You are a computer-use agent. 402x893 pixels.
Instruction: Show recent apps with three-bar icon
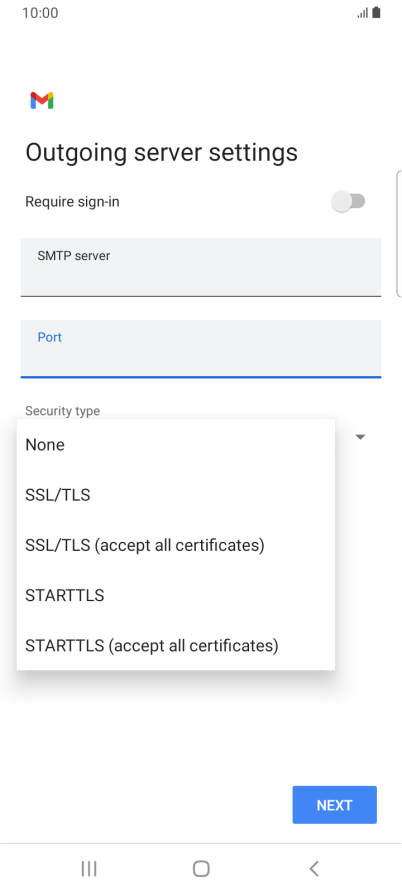(x=89, y=869)
